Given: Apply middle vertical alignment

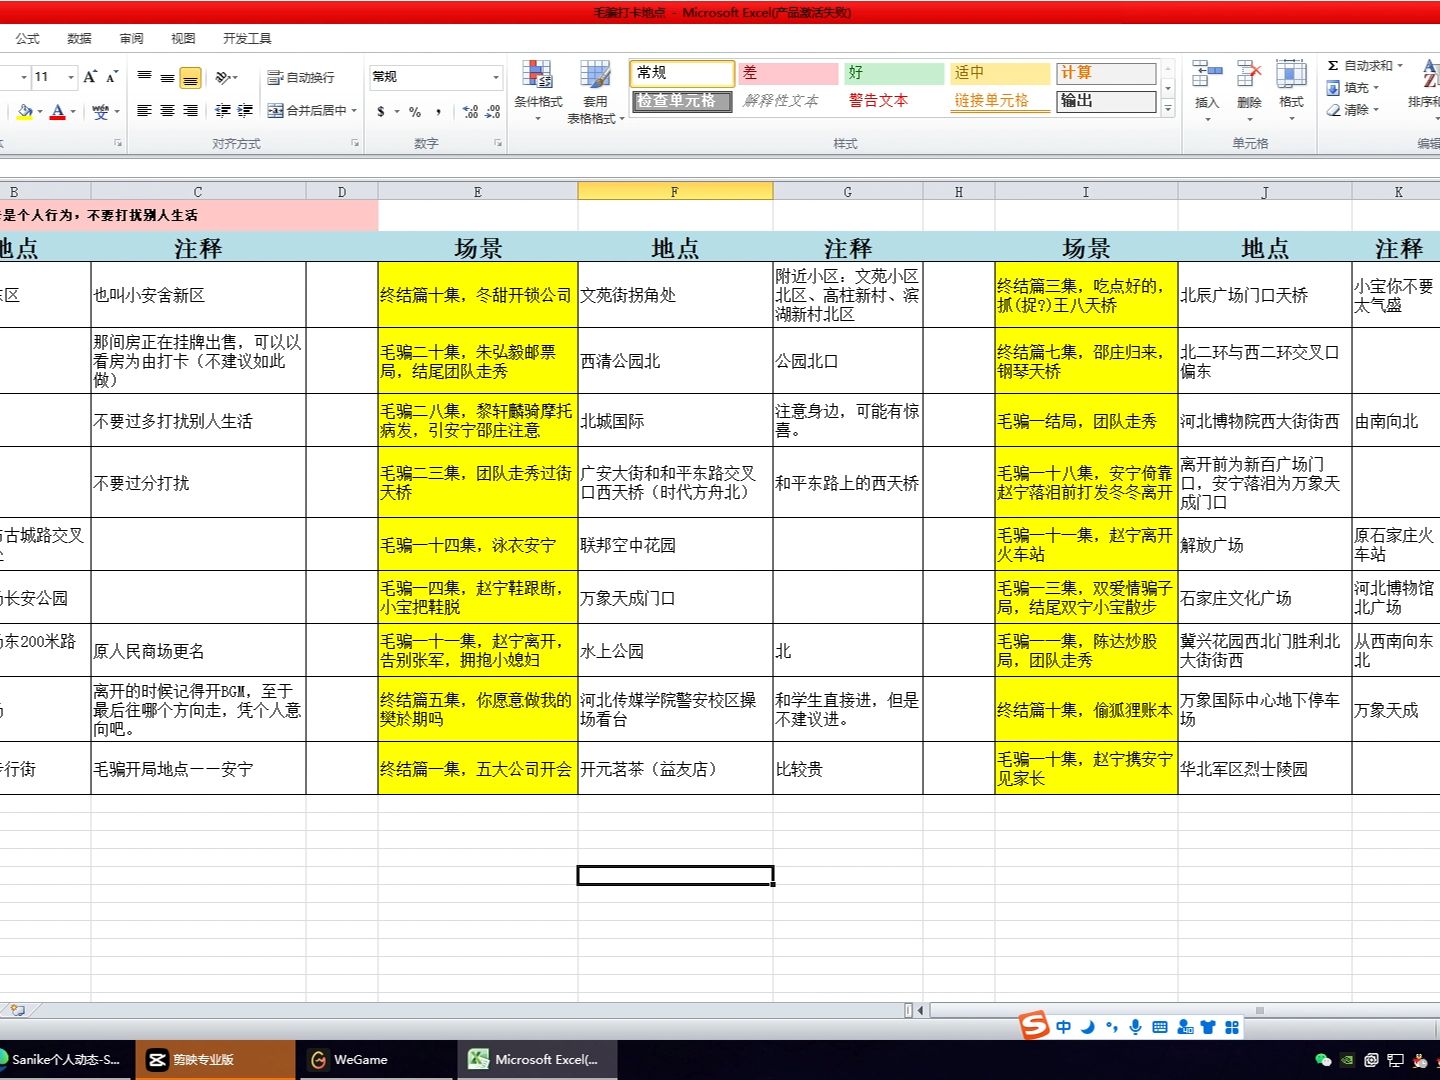Looking at the screenshot, I should (x=167, y=77).
